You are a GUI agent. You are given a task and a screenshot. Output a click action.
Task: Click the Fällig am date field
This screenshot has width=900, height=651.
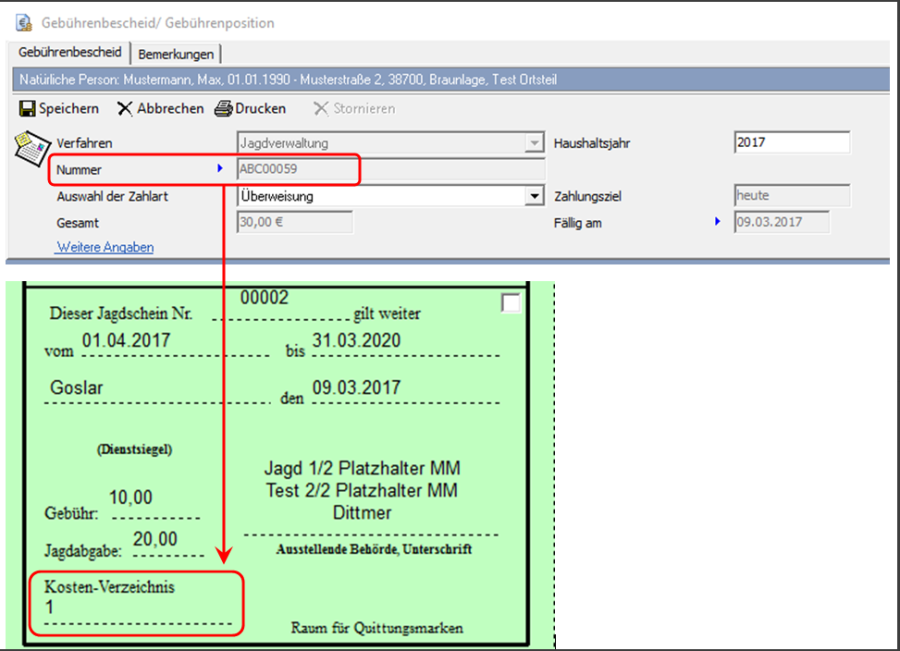[x=791, y=223]
